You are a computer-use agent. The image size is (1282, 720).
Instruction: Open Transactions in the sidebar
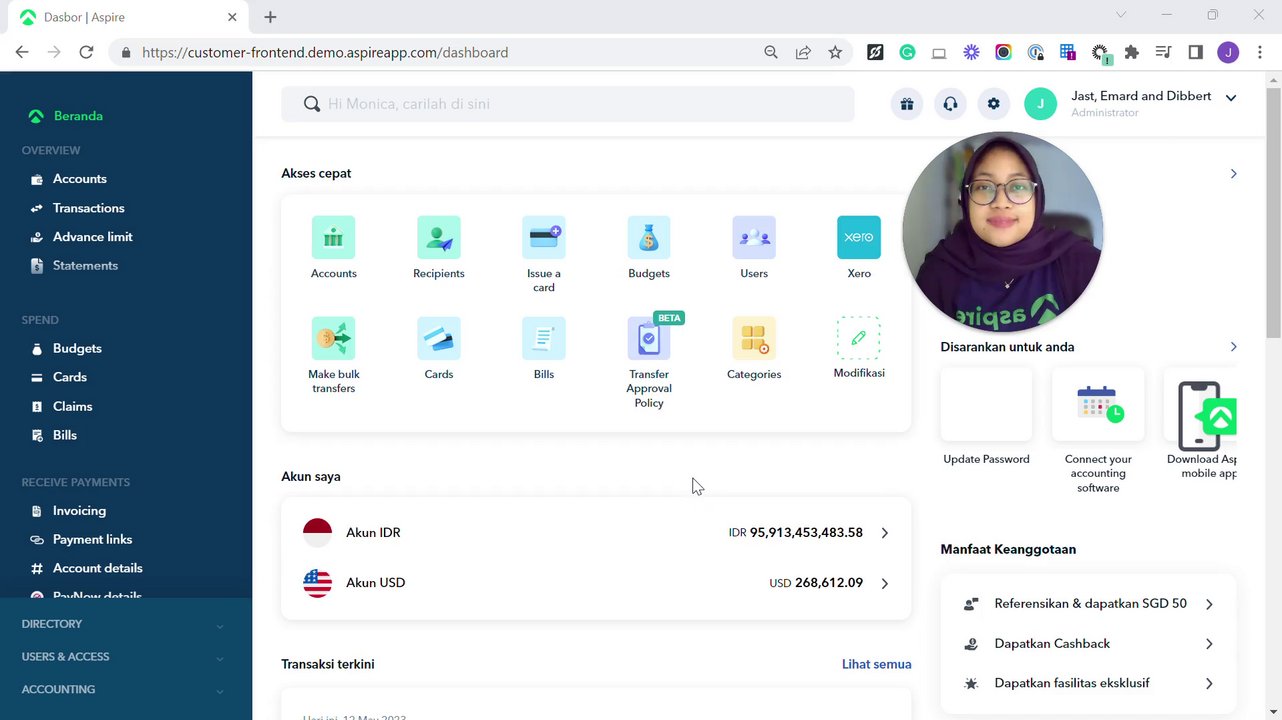coord(89,208)
